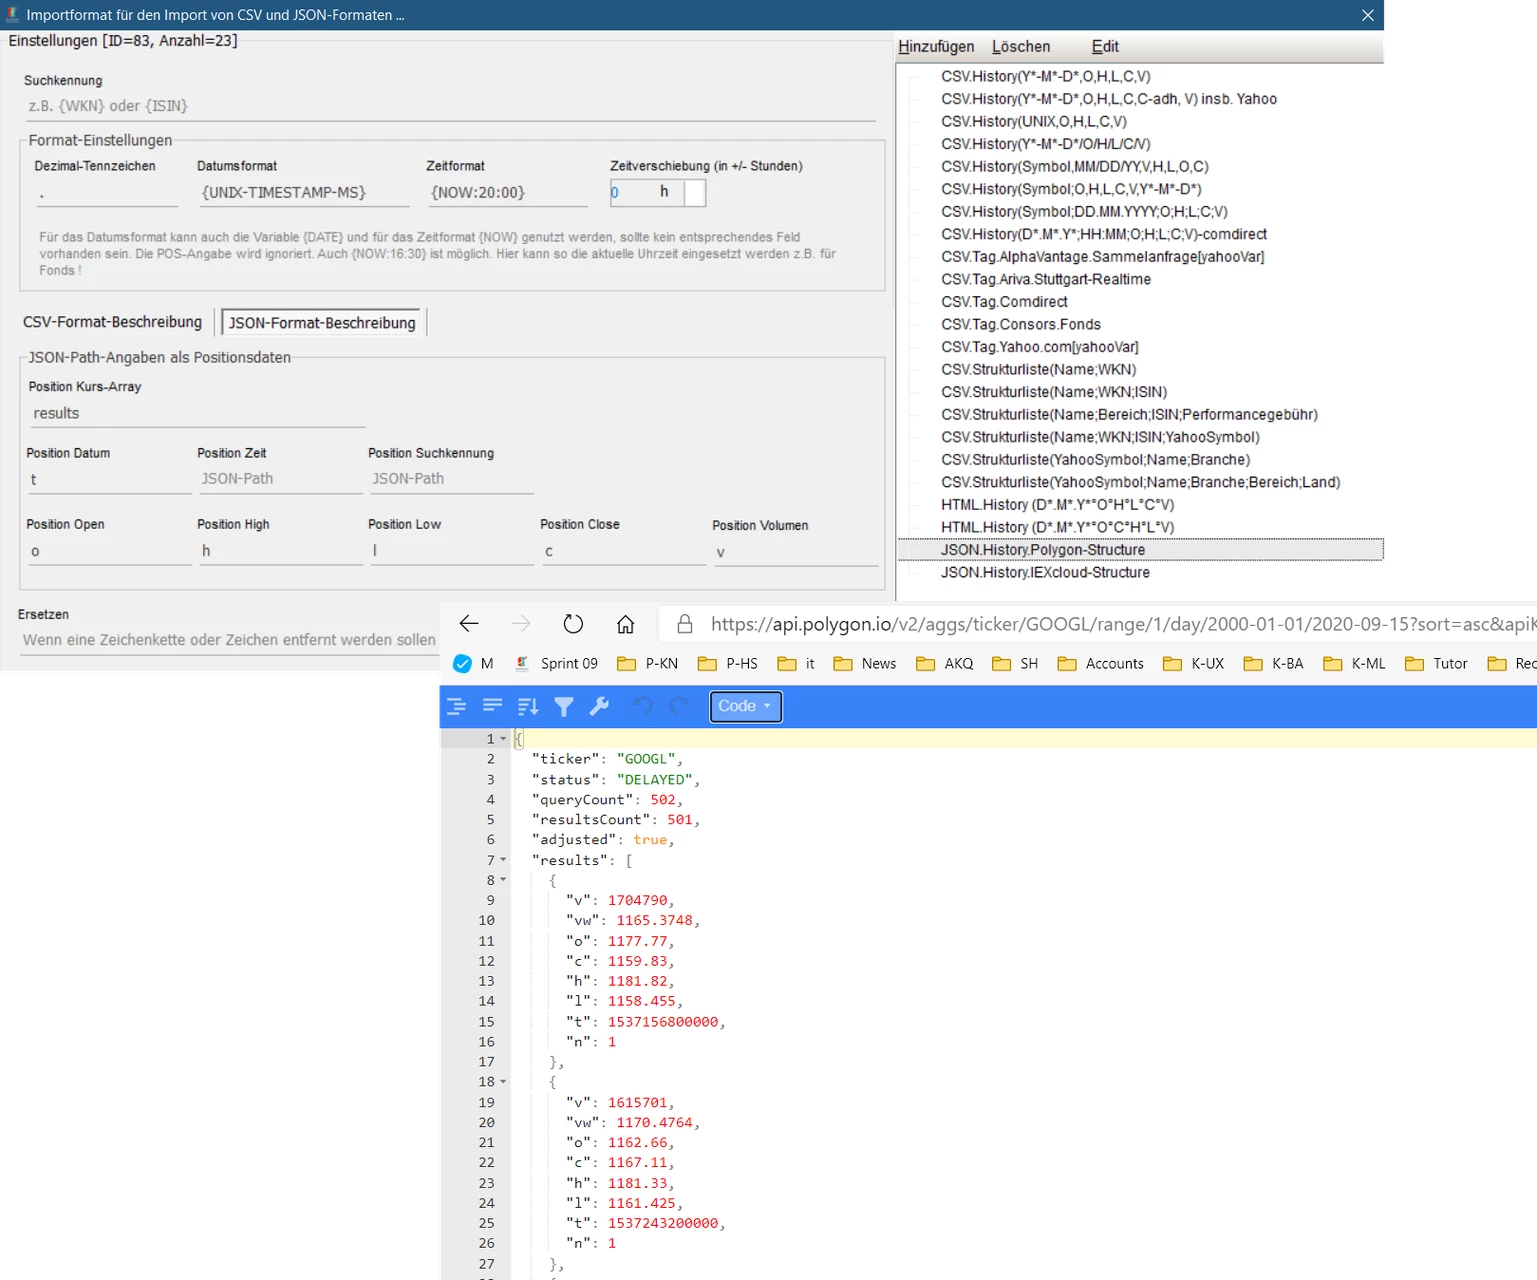Viewport: 1537px width, 1280px height.
Task: Select HTML.History (D*.M*.Y*°O°C°H°L°V) entry
Action: point(1057,527)
